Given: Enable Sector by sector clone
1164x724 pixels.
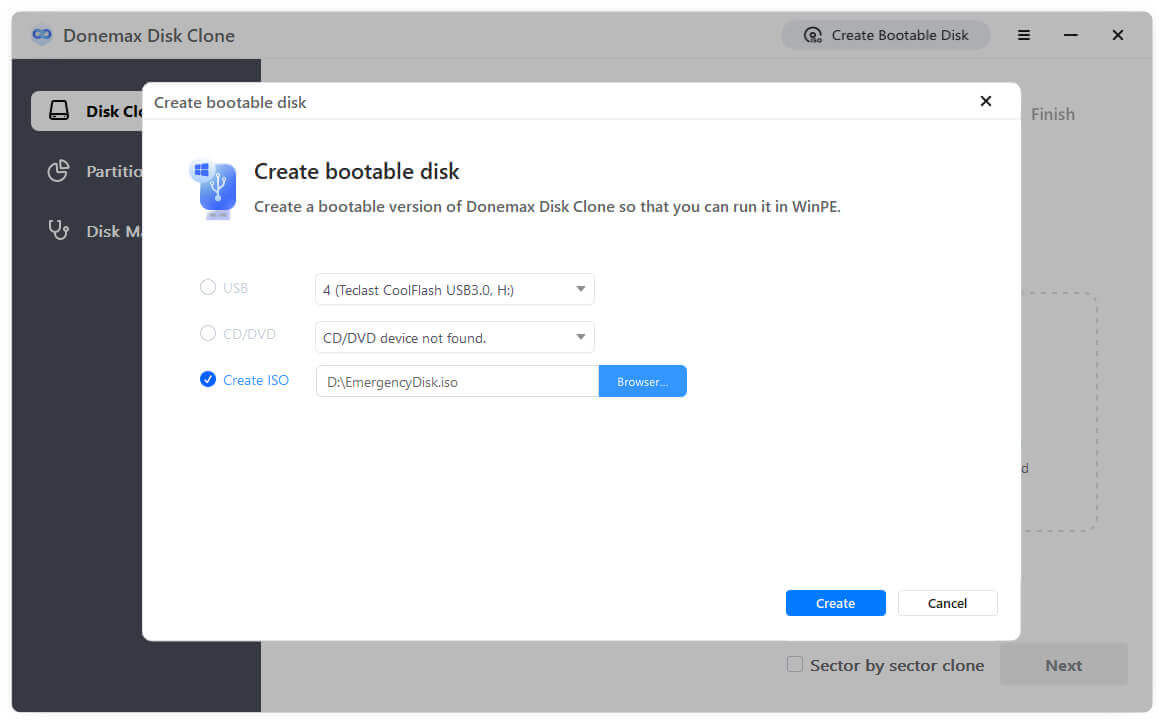Looking at the screenshot, I should pos(794,664).
